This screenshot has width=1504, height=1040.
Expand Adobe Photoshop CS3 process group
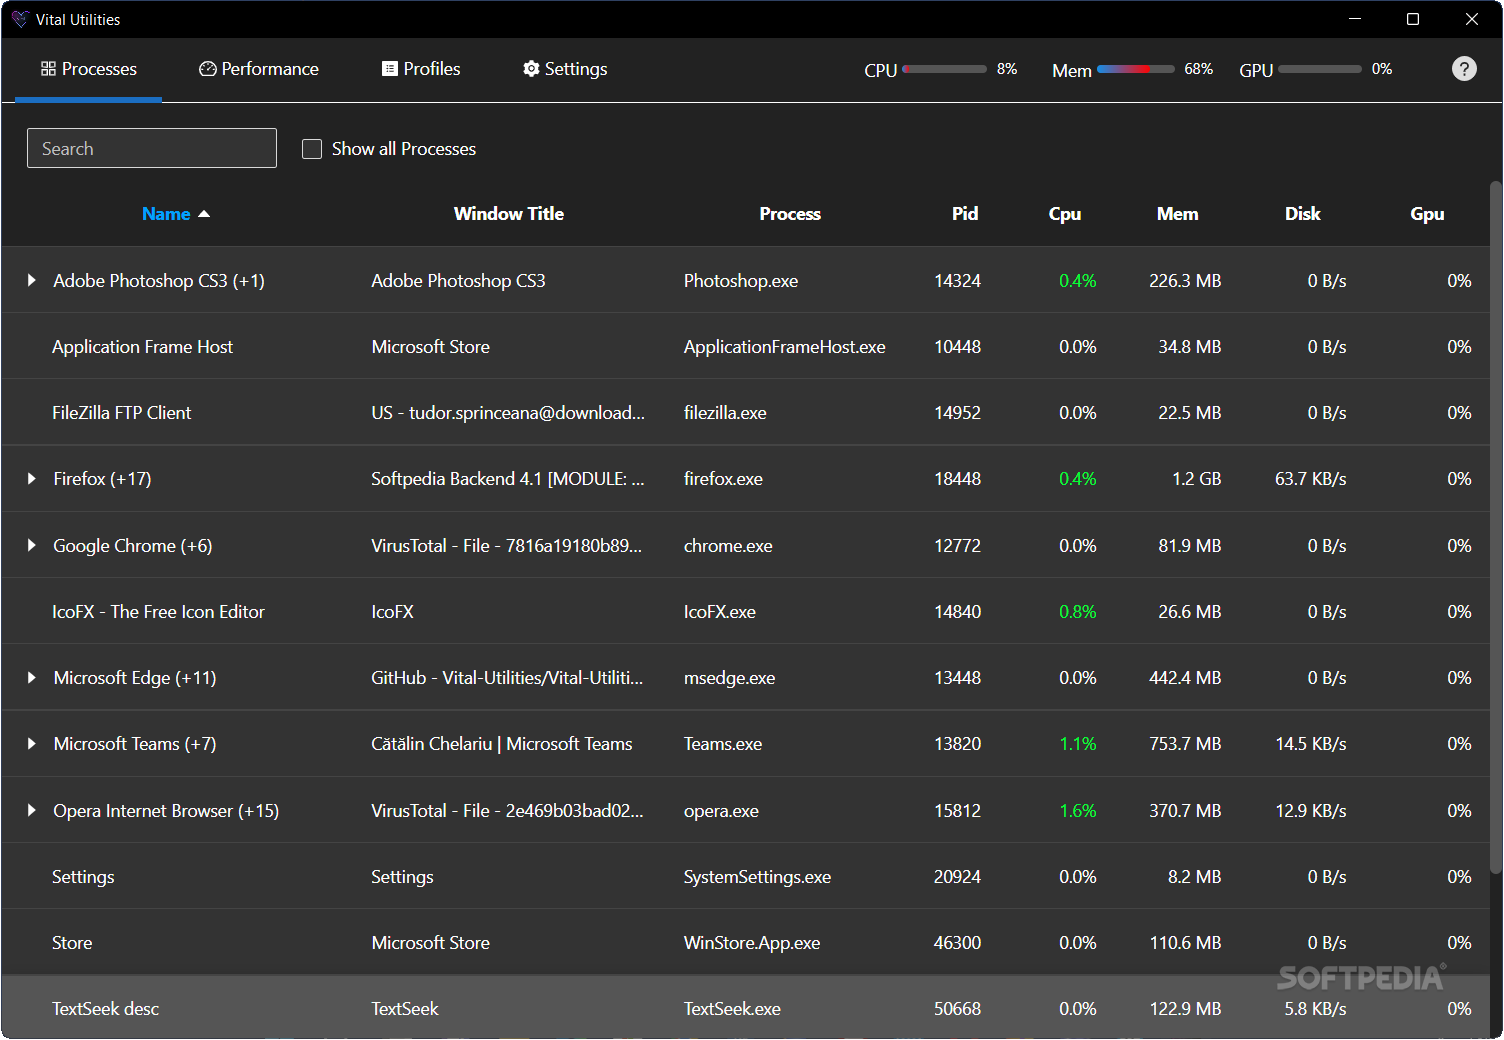click(x=32, y=281)
